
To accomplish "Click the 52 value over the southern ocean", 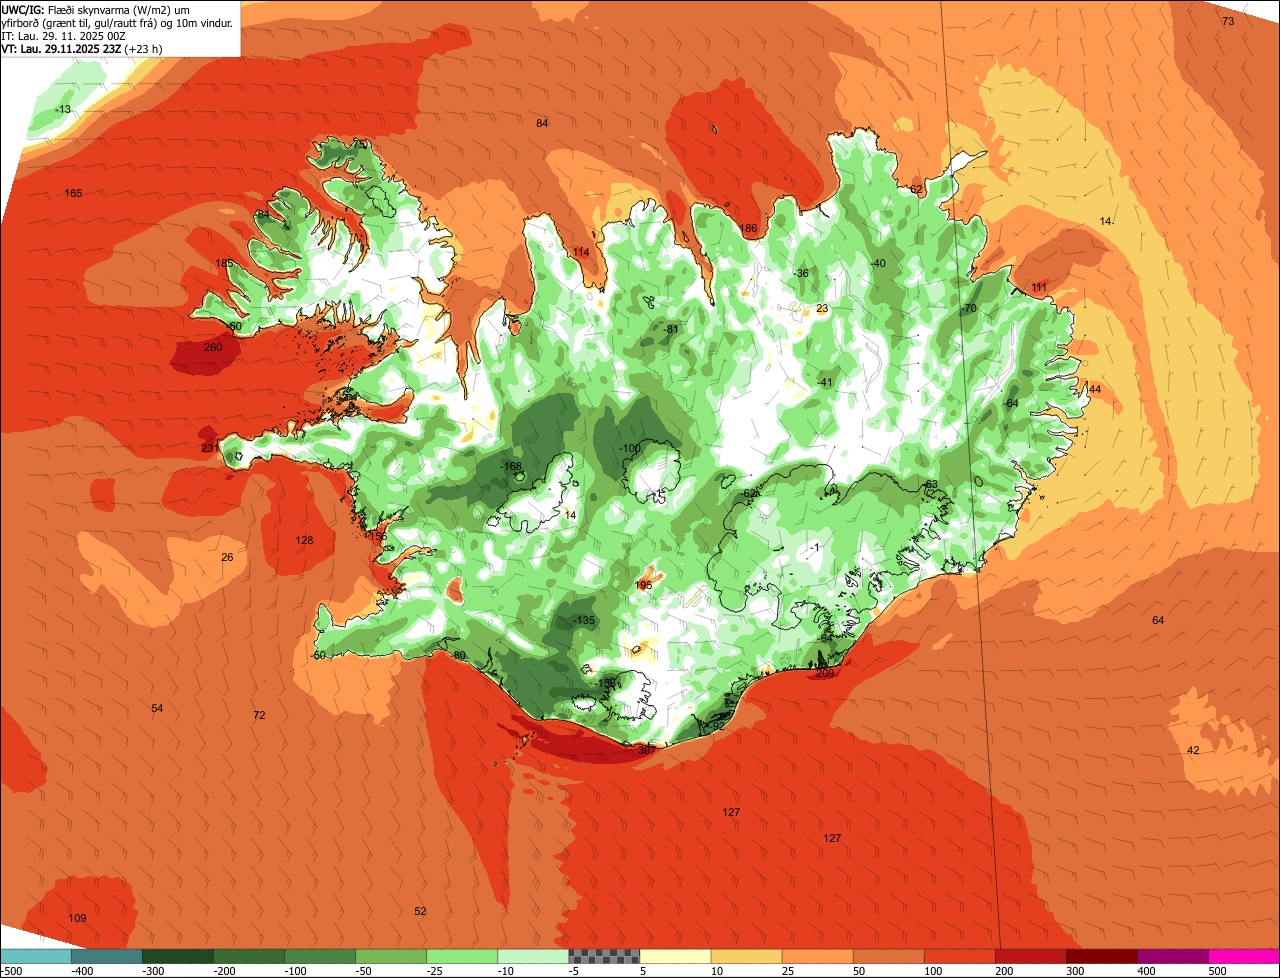I will [x=420, y=911].
